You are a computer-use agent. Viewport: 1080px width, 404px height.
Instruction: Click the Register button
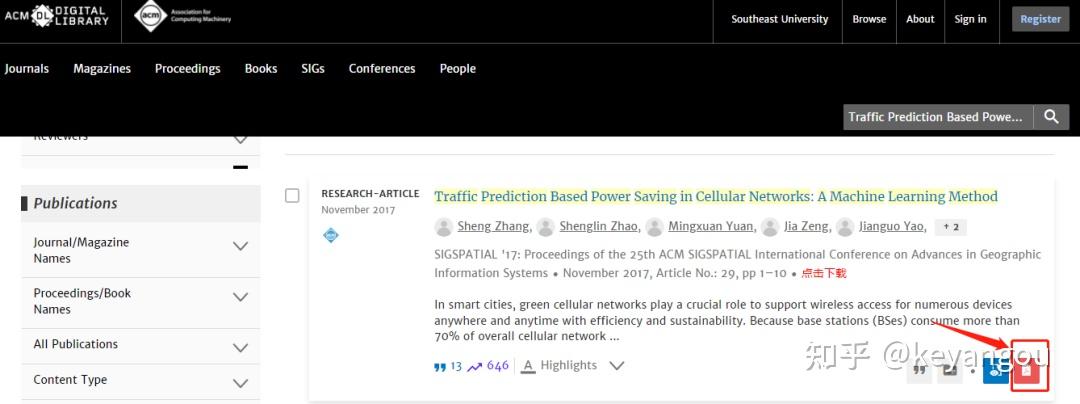tap(1040, 19)
